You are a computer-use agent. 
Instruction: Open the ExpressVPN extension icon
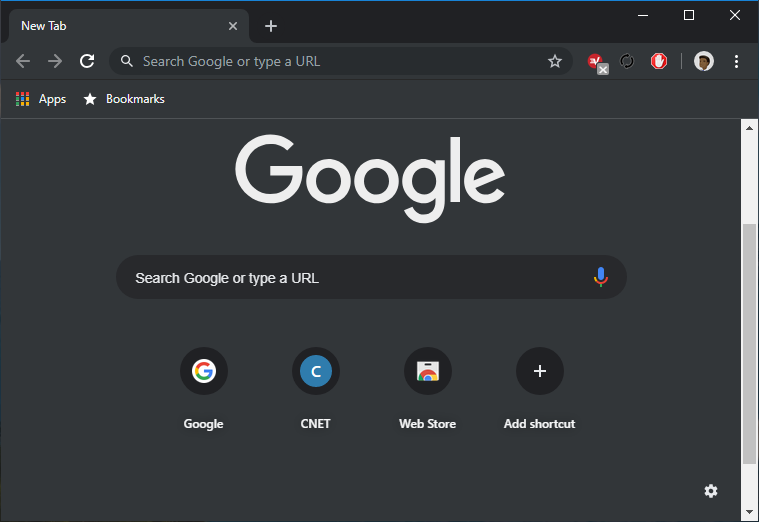tap(595, 61)
